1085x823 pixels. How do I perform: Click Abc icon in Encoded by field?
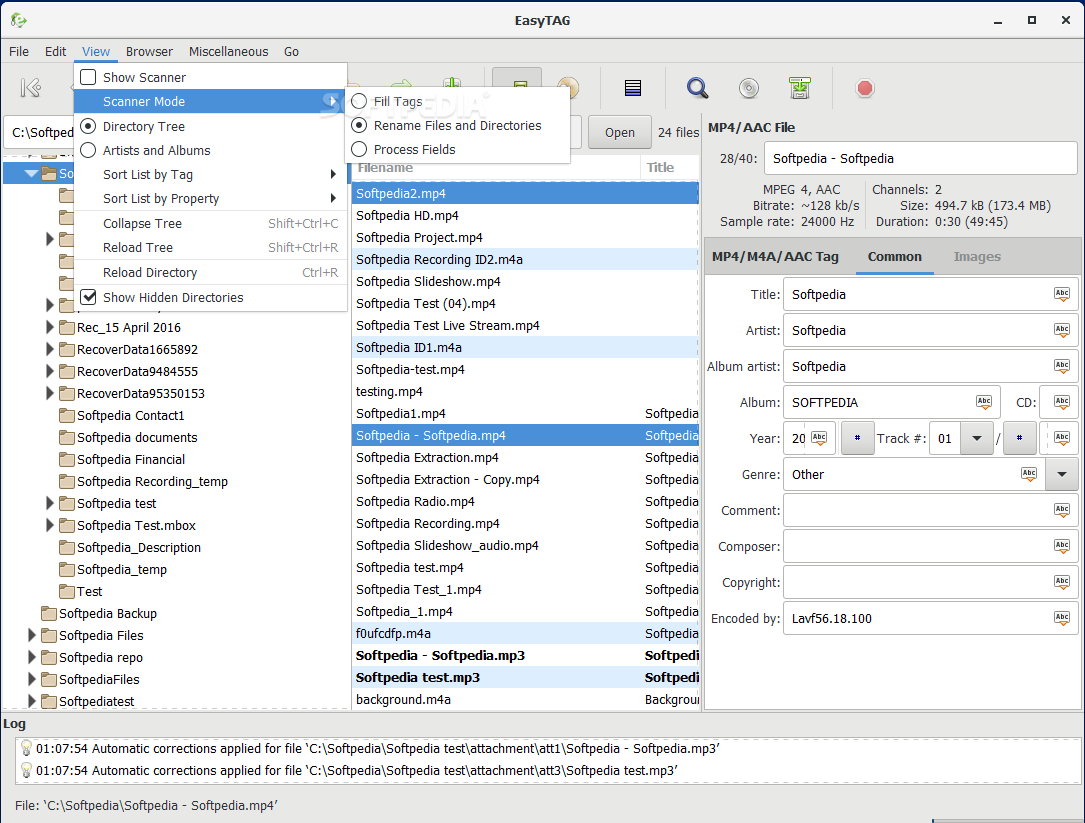pyautogui.click(x=1061, y=618)
